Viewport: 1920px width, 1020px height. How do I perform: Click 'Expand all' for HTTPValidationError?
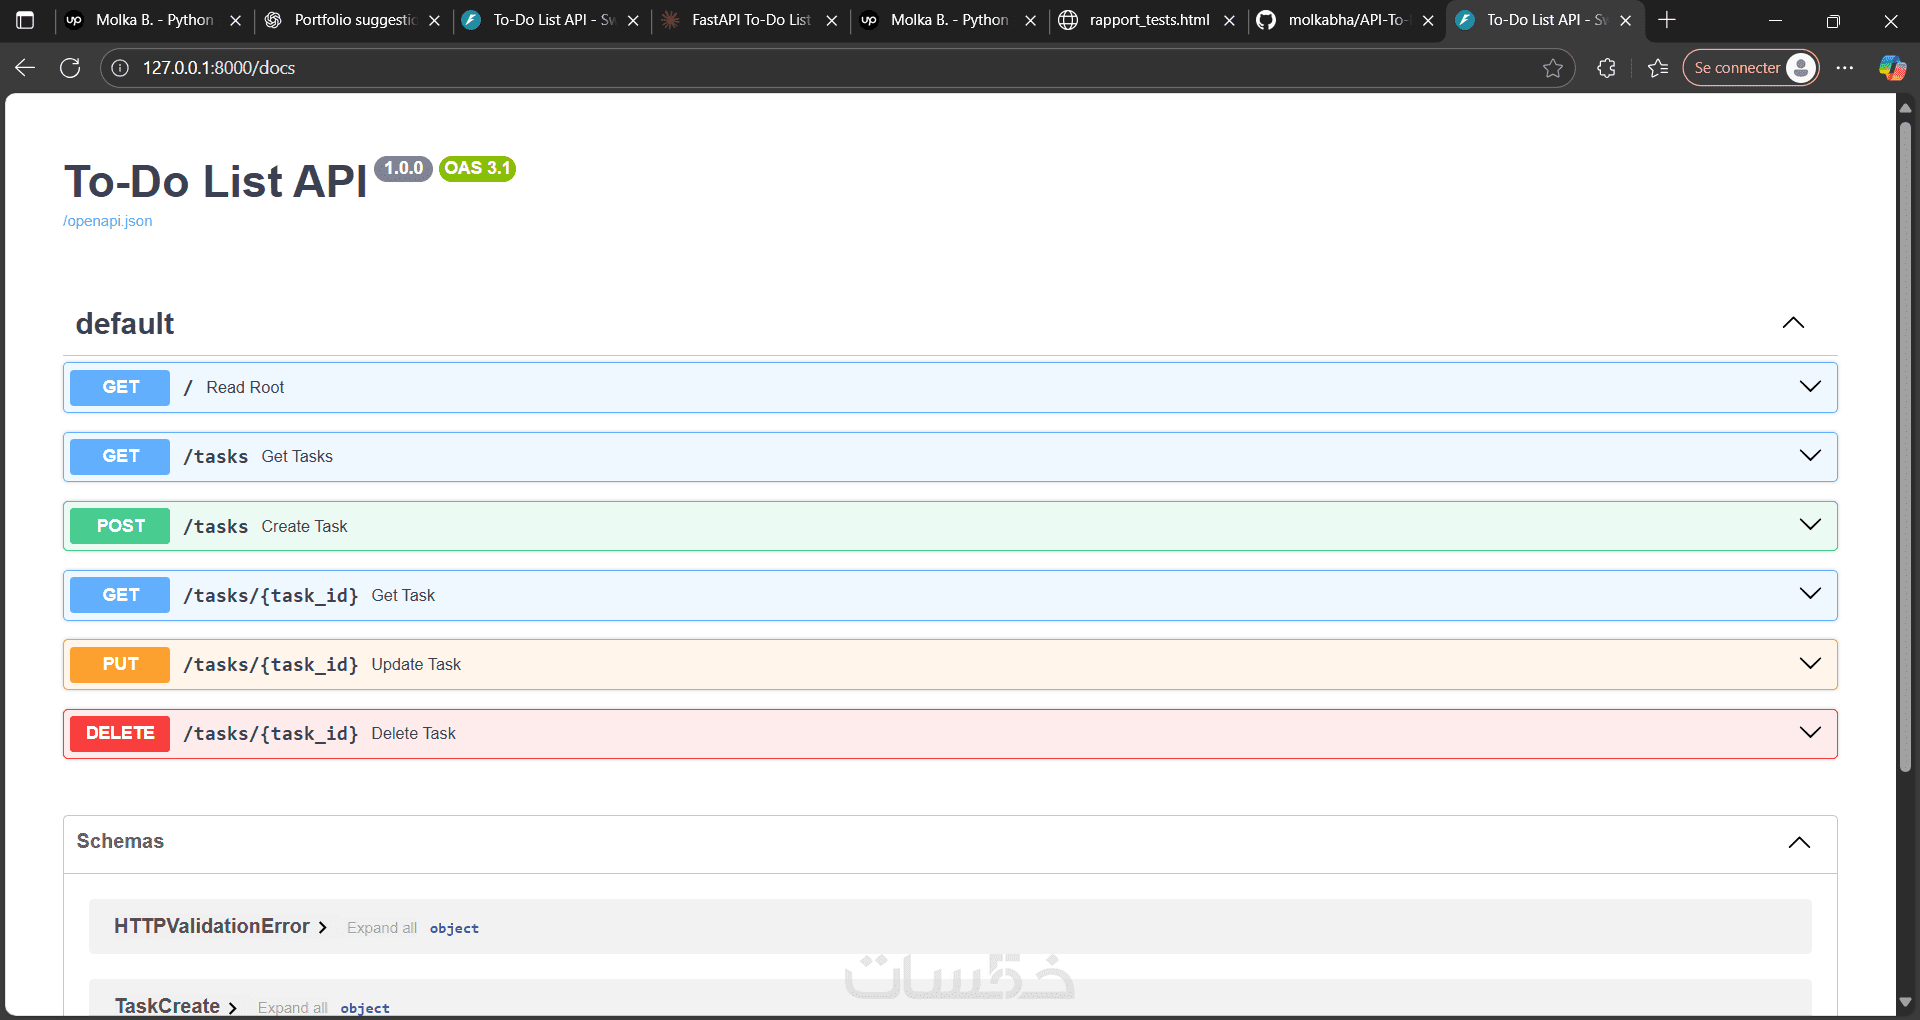tap(382, 928)
